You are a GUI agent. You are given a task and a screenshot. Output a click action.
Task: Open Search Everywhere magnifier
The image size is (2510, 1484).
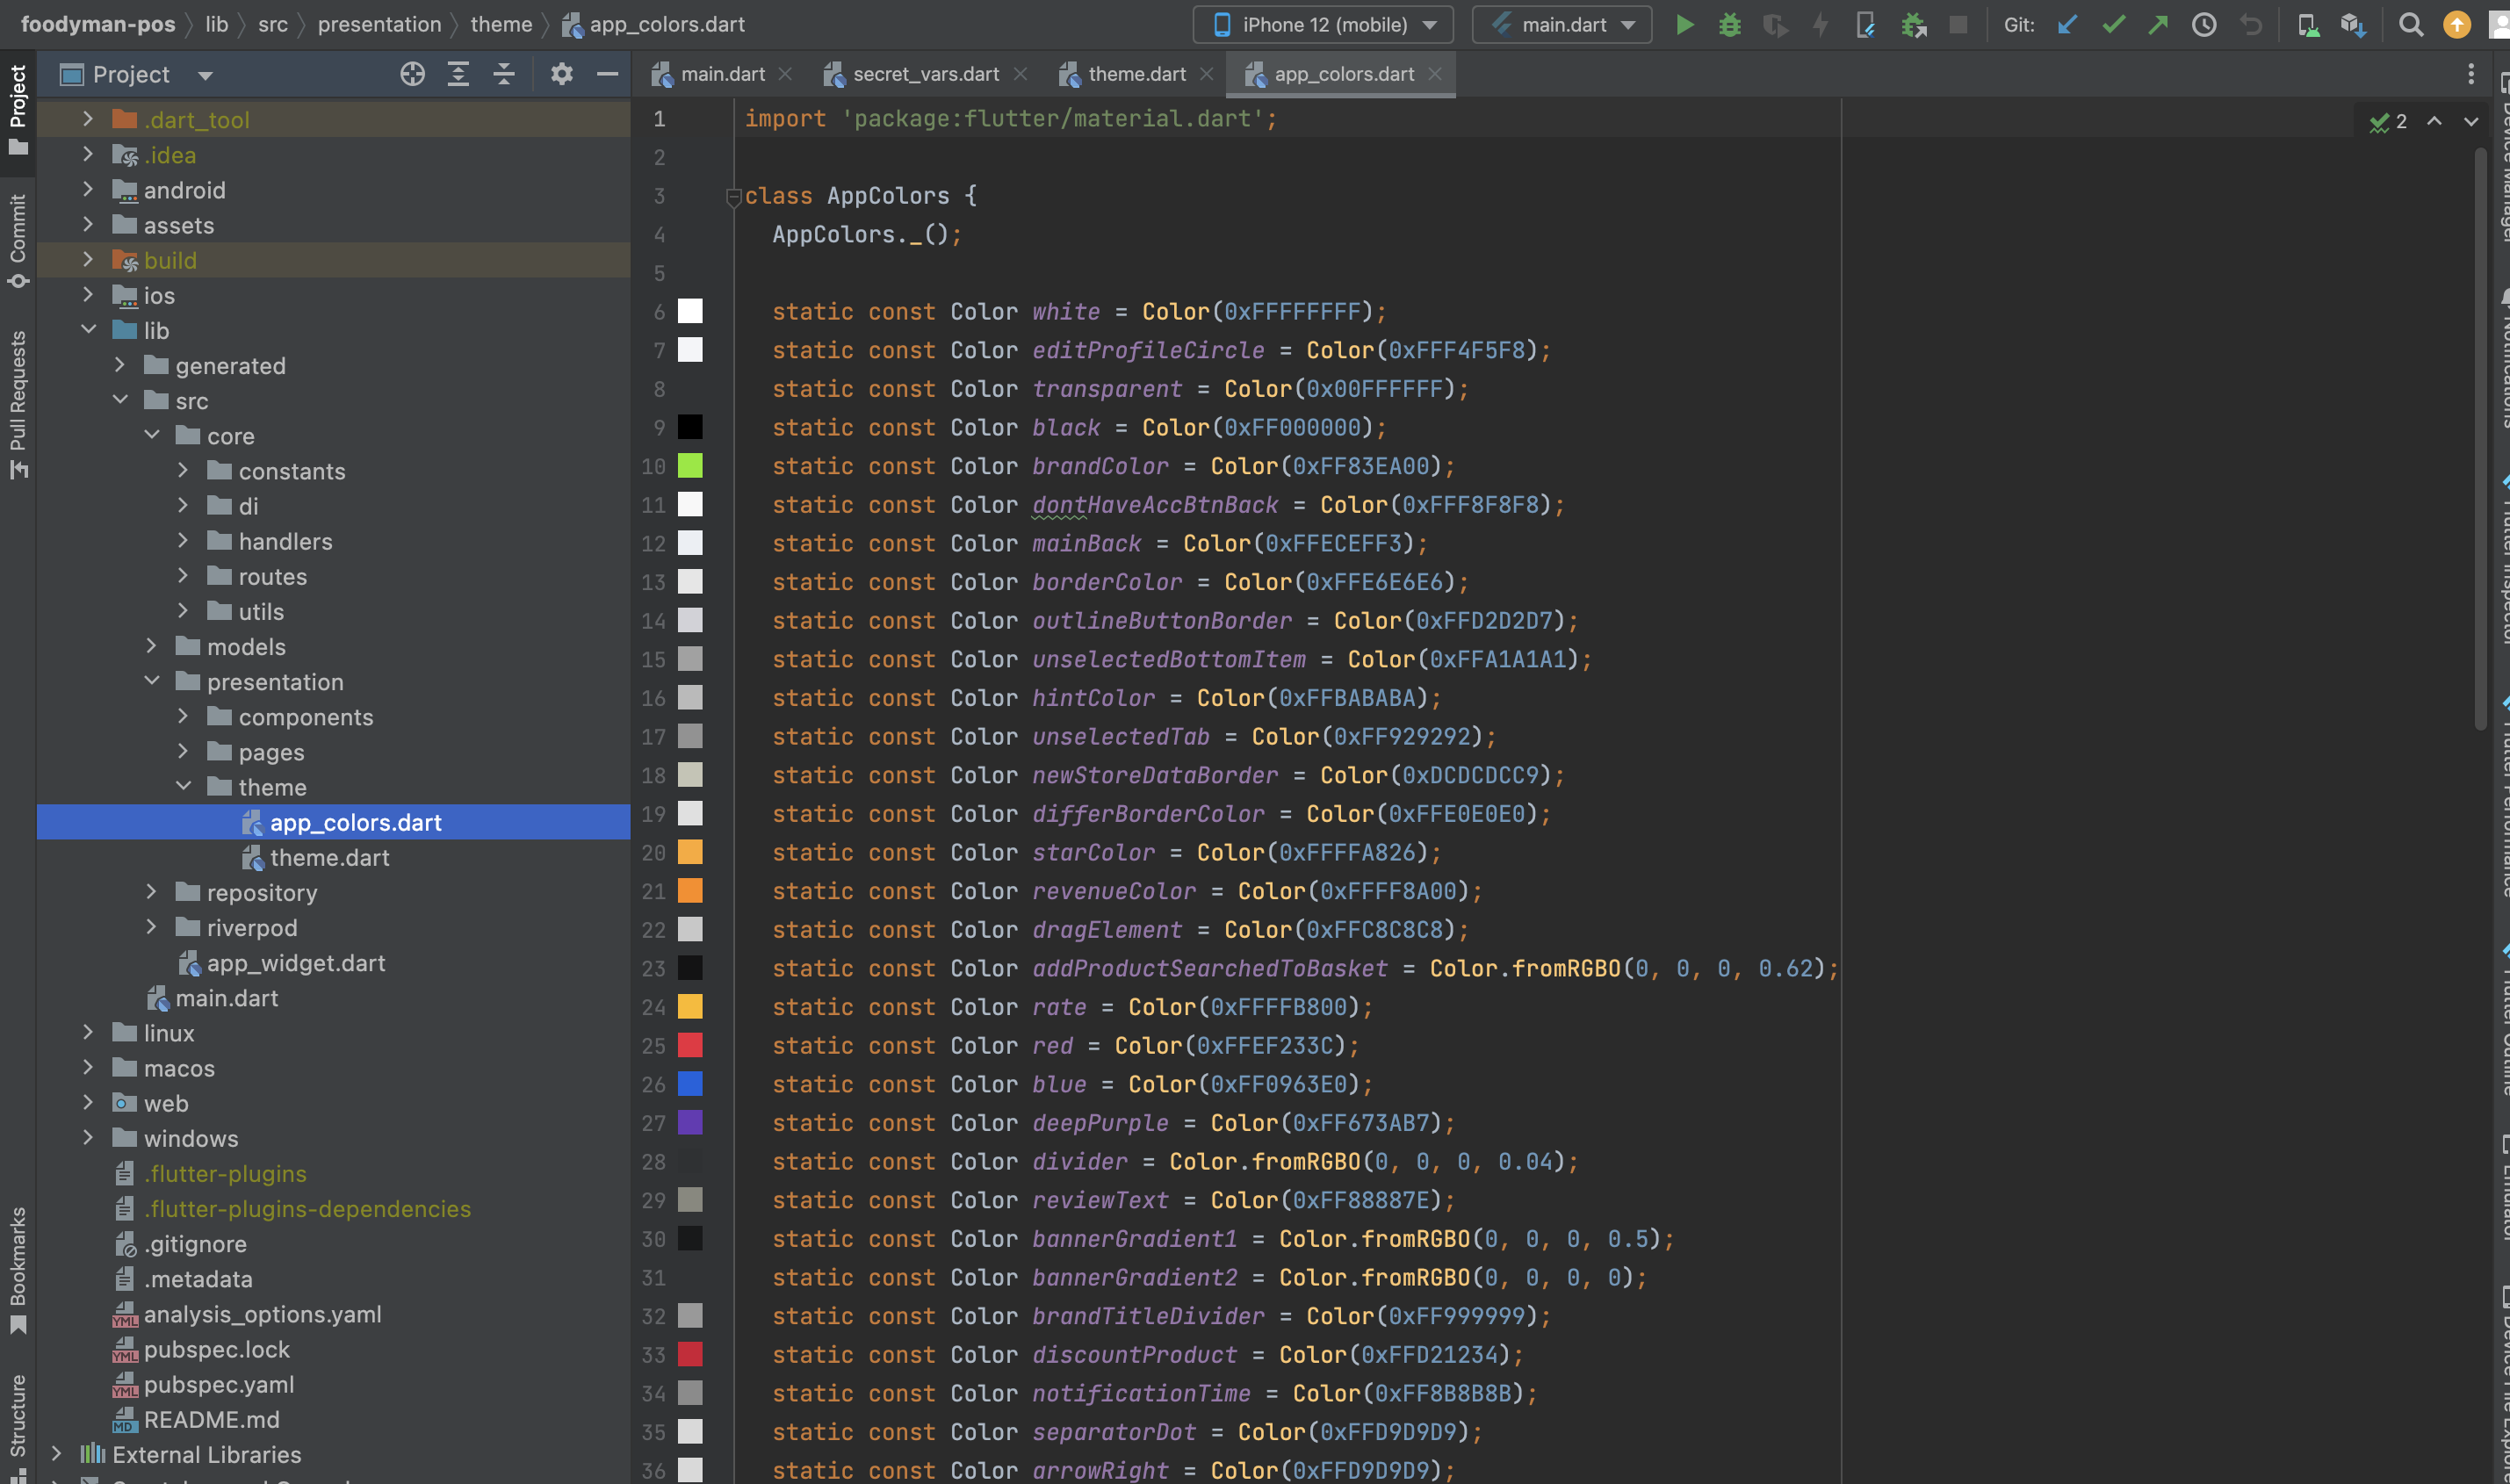coord(2411,25)
